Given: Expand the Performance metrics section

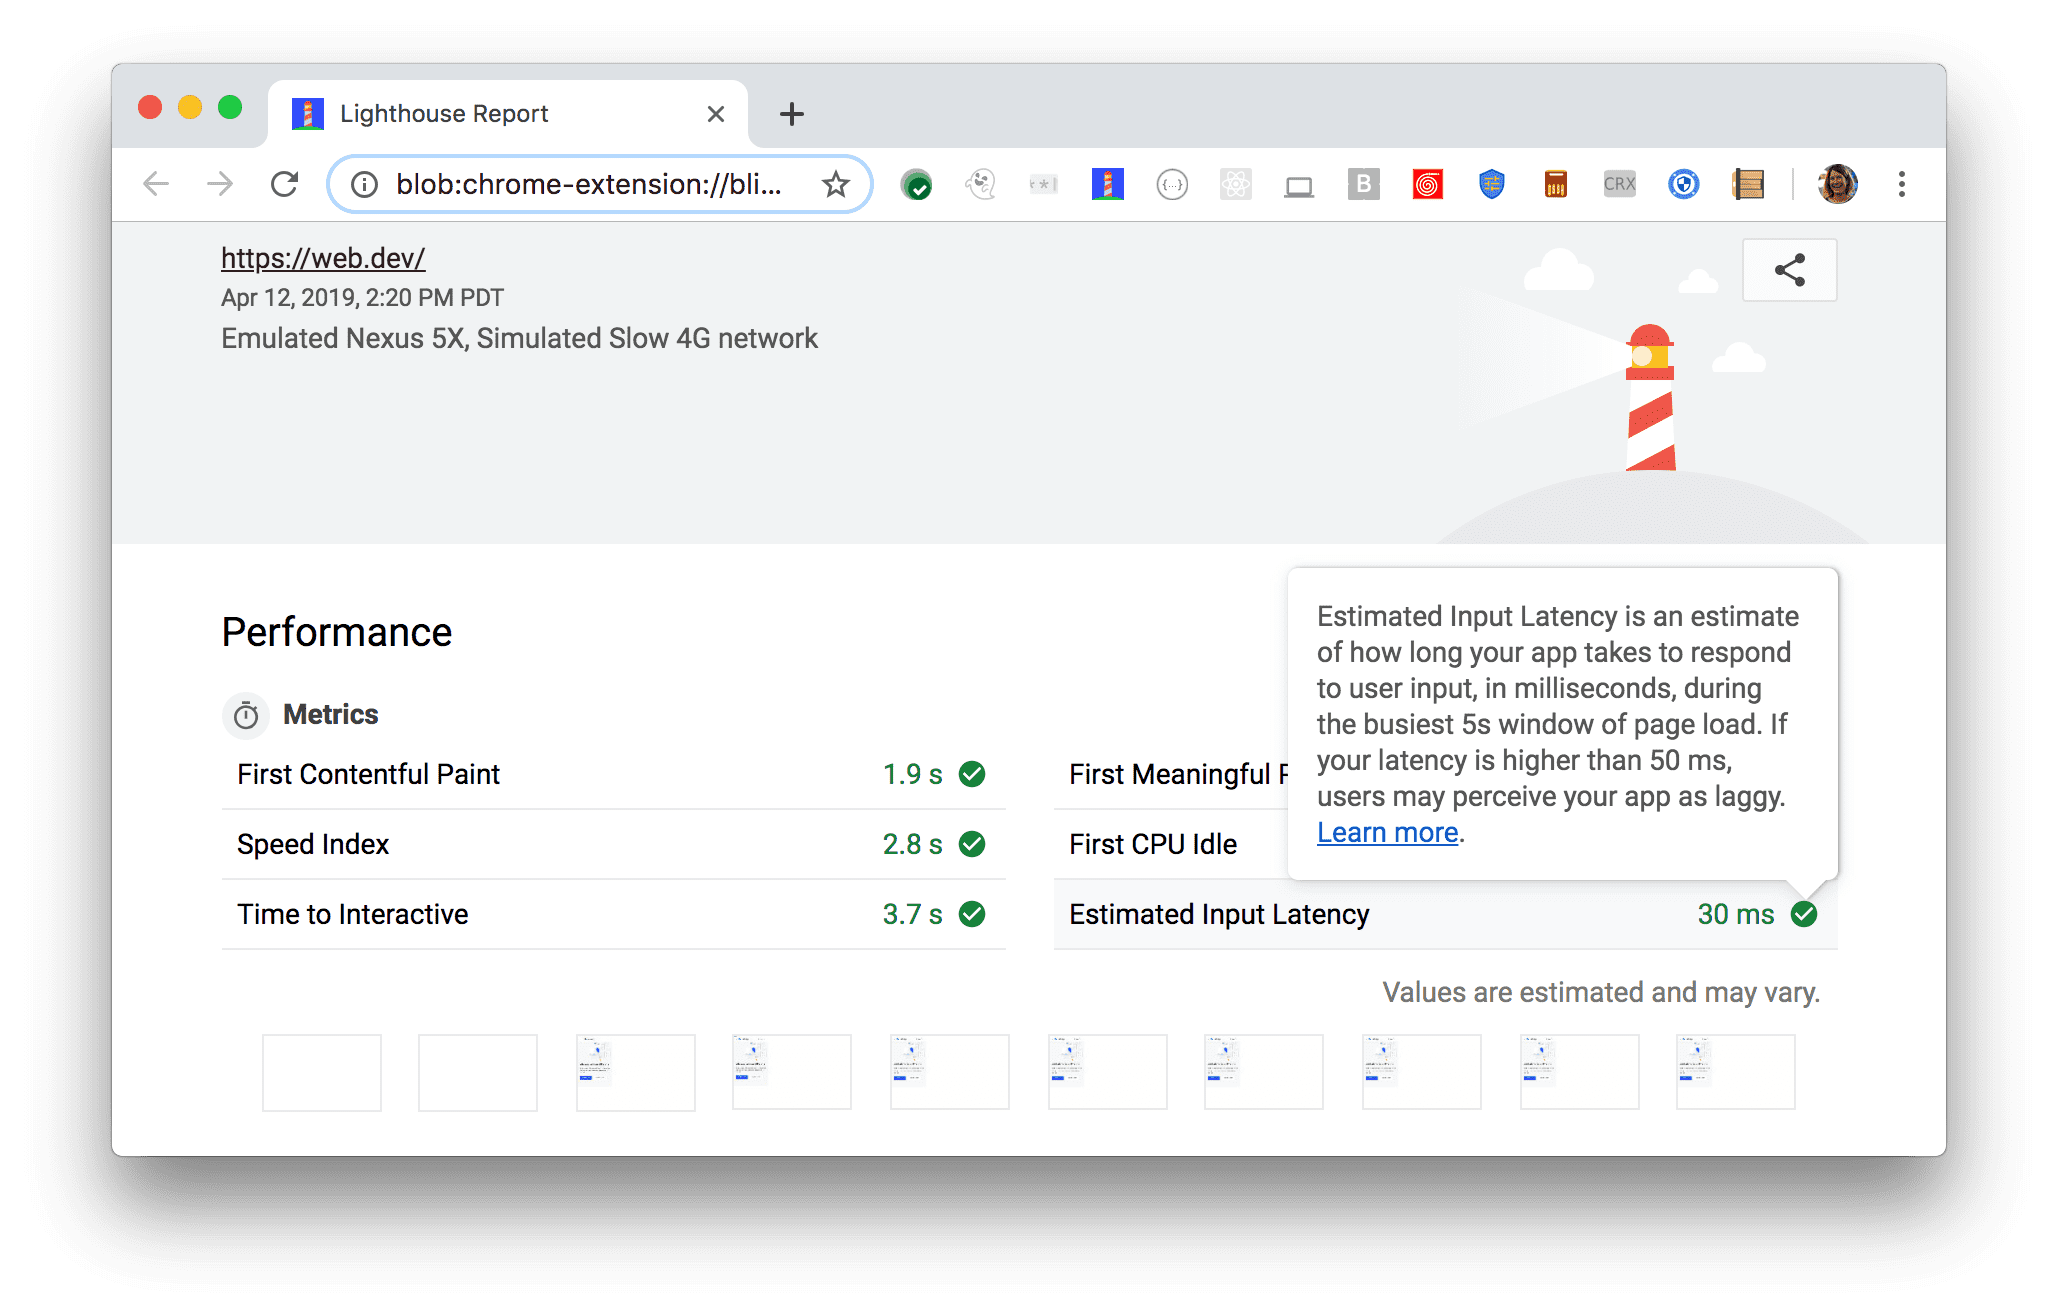Looking at the screenshot, I should pos(242,713).
